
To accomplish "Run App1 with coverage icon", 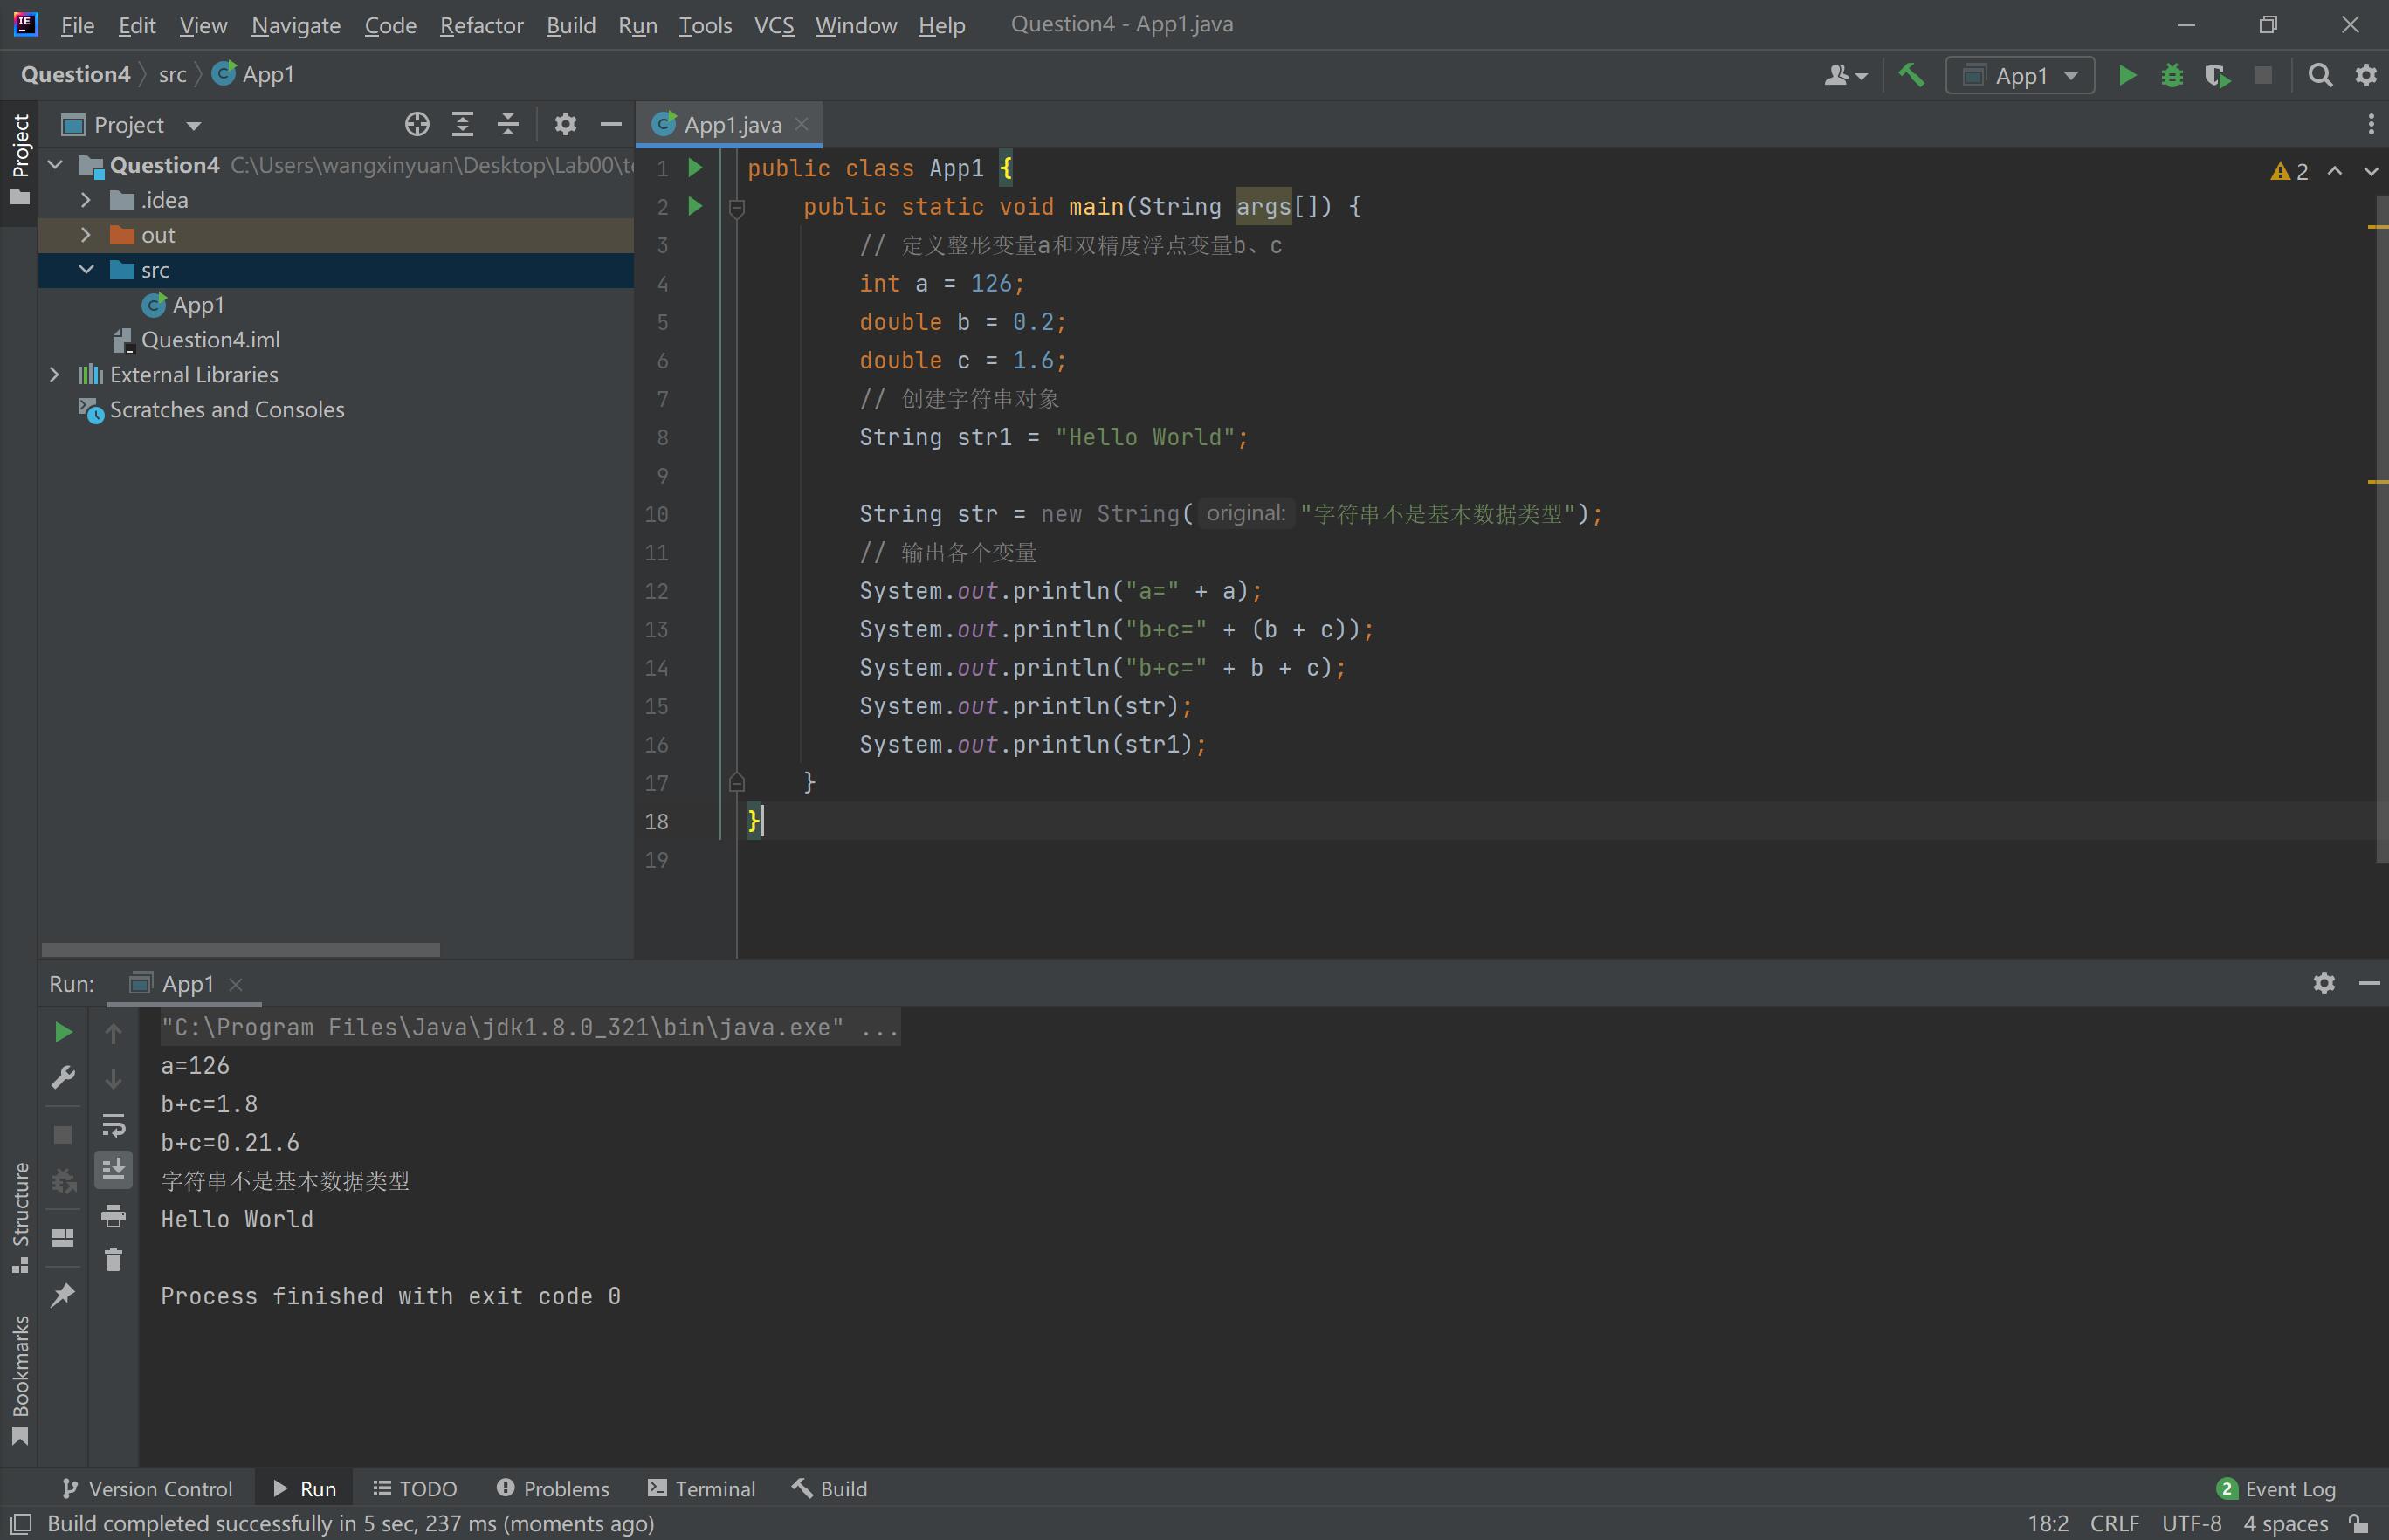I will (x=2217, y=76).
